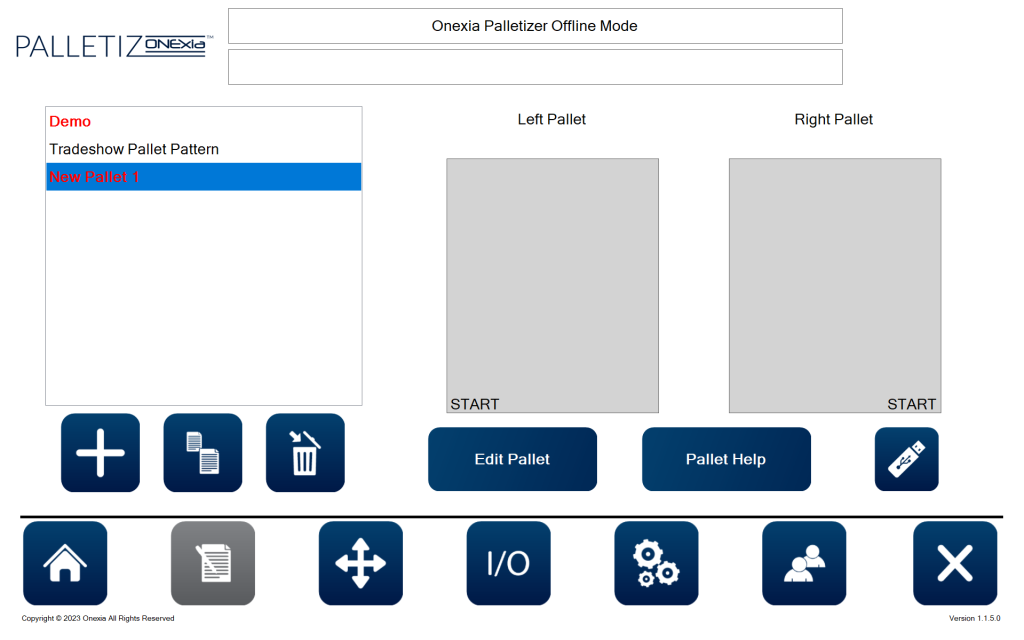Click the Onexia Palletizer Offline Mode field
Image resolution: width=1024 pixels, height=640 pixels.
pyautogui.click(x=535, y=26)
